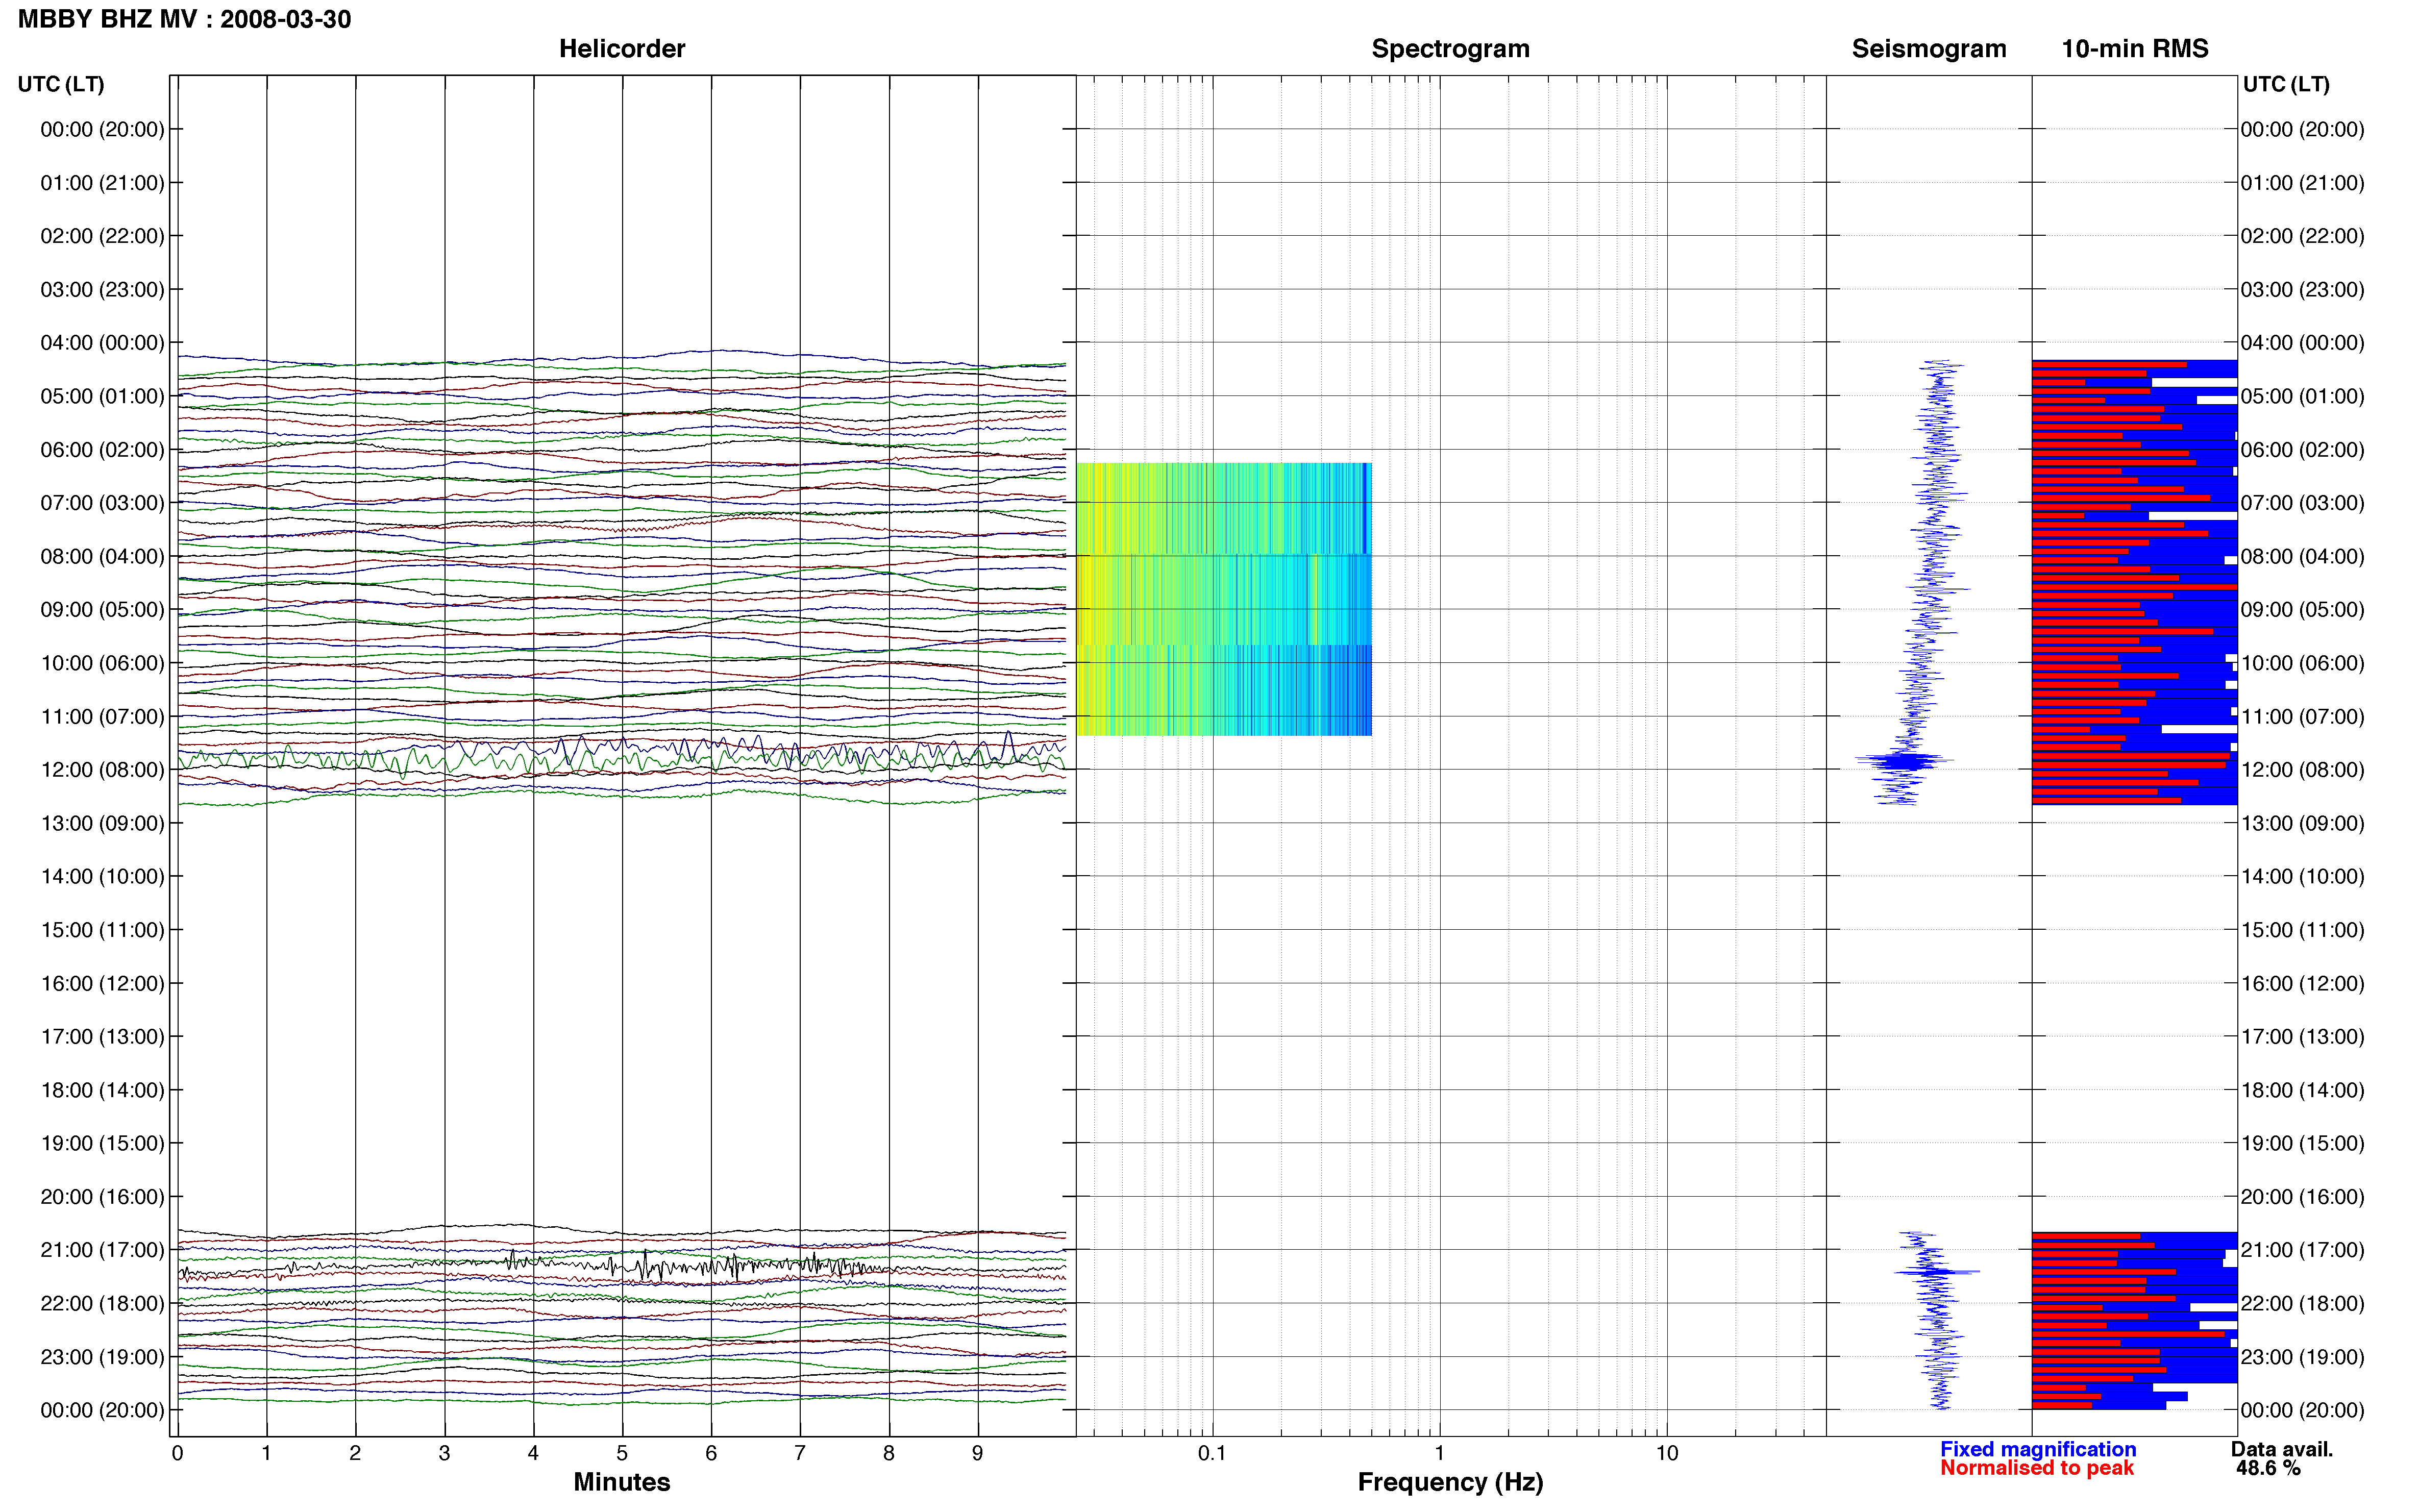2419x1512 pixels.
Task: Click left-axis time label 03:00 (23:00)
Action: [102, 290]
